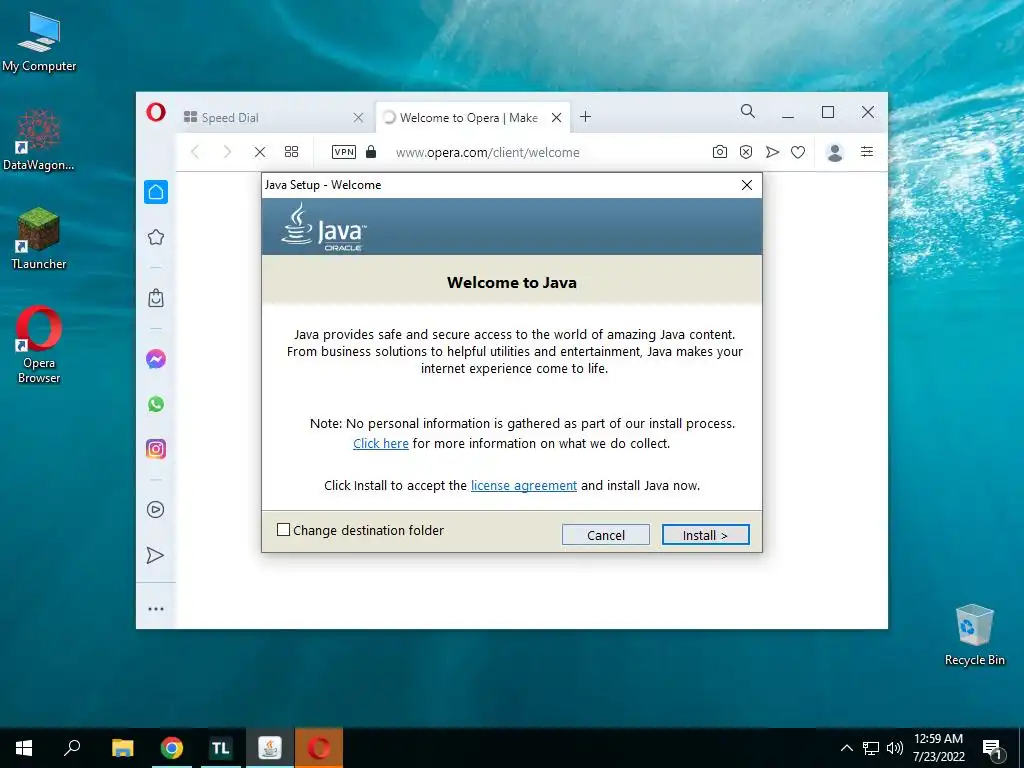Click the sidebar Home icon
This screenshot has width=1024, height=768.
156,192
